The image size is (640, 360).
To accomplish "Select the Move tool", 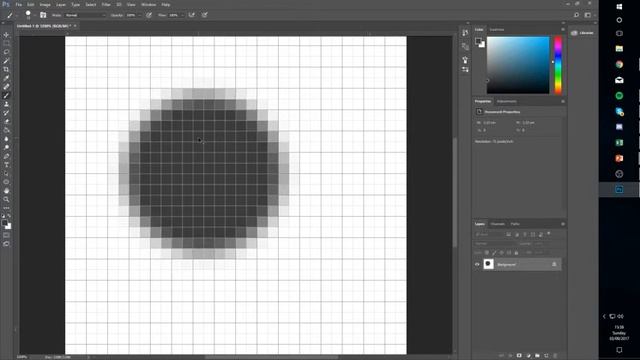I will pyautogui.click(x=6, y=35).
